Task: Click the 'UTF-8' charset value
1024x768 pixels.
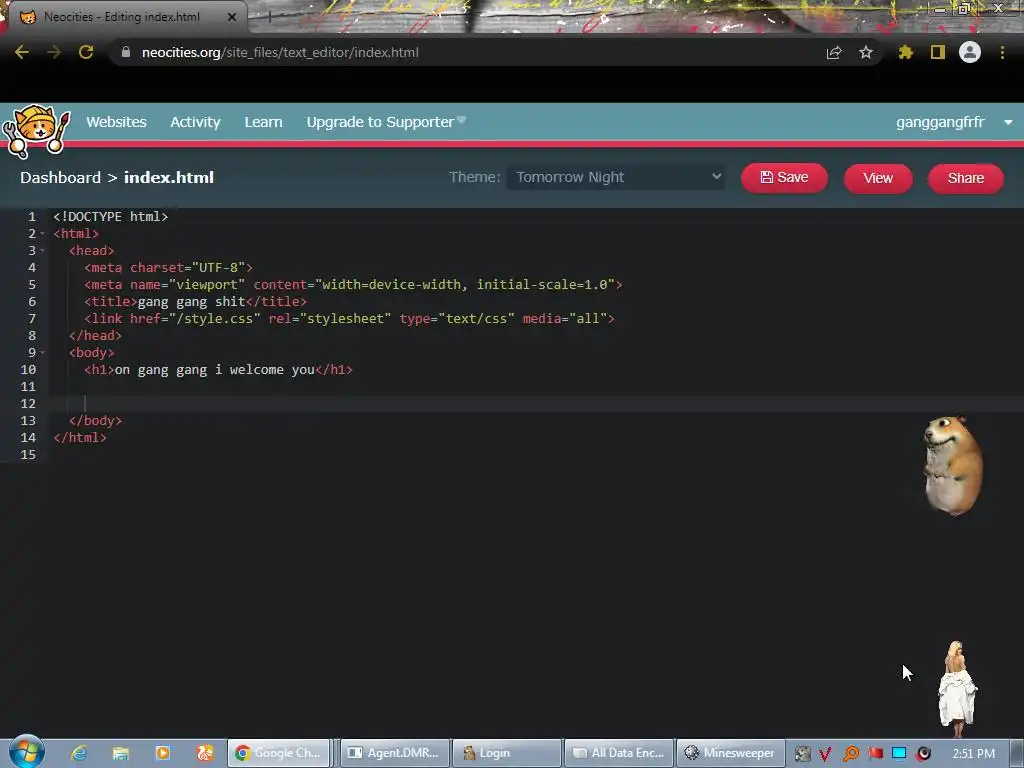Action: [218, 268]
